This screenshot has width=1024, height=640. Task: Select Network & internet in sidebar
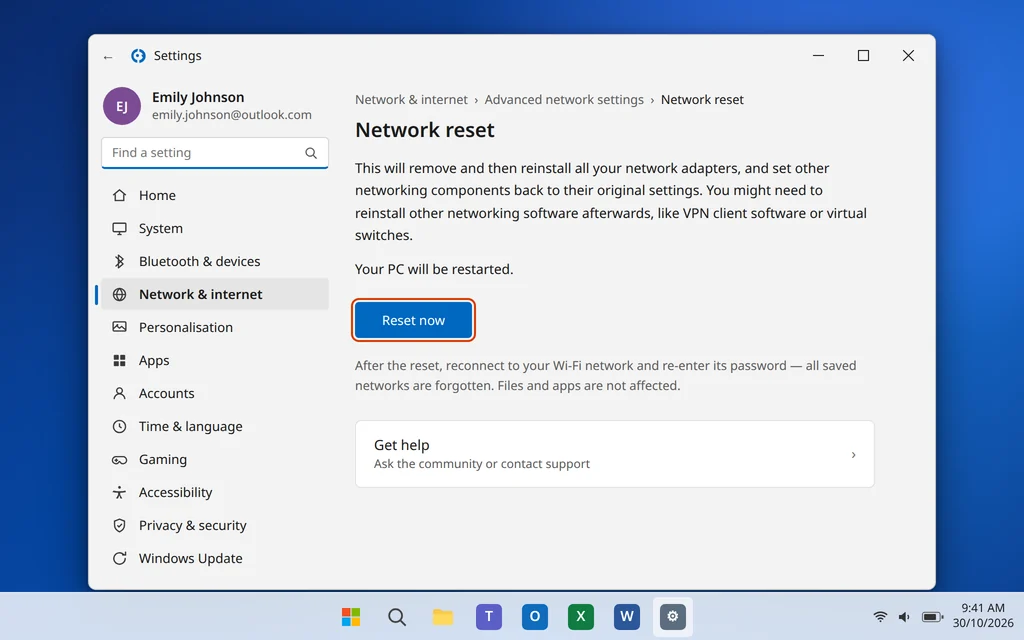point(215,295)
